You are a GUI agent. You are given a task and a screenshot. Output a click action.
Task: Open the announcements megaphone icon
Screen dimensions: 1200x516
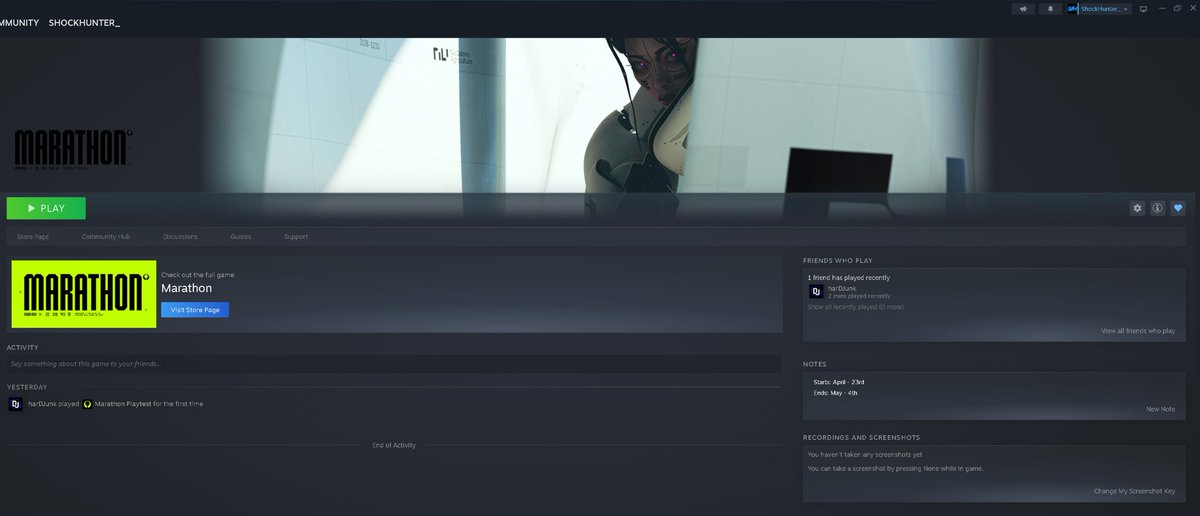tap(1023, 9)
